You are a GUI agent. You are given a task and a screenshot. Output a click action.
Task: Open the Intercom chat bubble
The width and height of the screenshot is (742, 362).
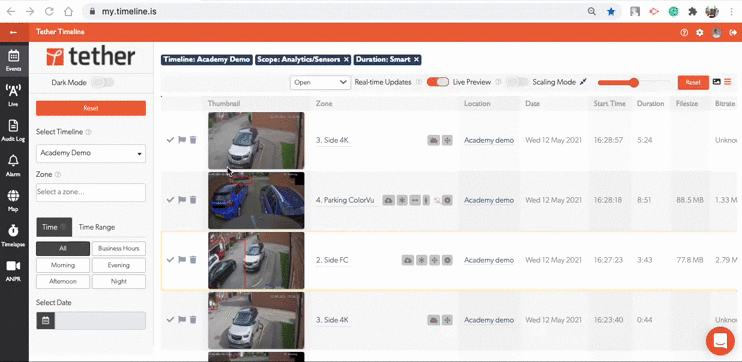coord(720,340)
